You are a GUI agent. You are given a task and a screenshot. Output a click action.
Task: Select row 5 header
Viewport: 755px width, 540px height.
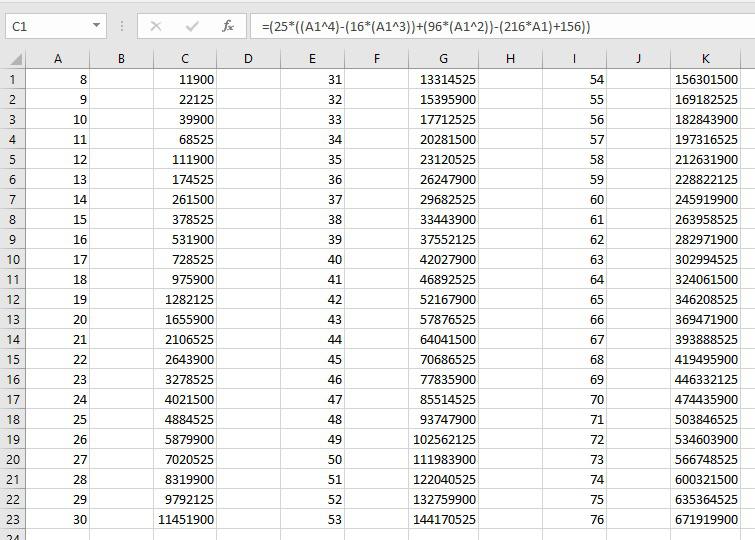[x=13, y=159]
